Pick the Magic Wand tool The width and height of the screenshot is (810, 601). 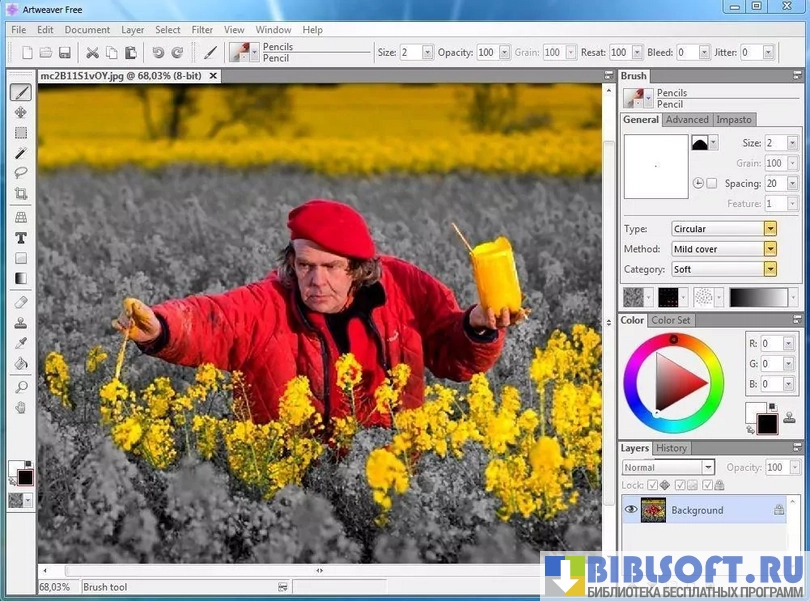(20, 152)
